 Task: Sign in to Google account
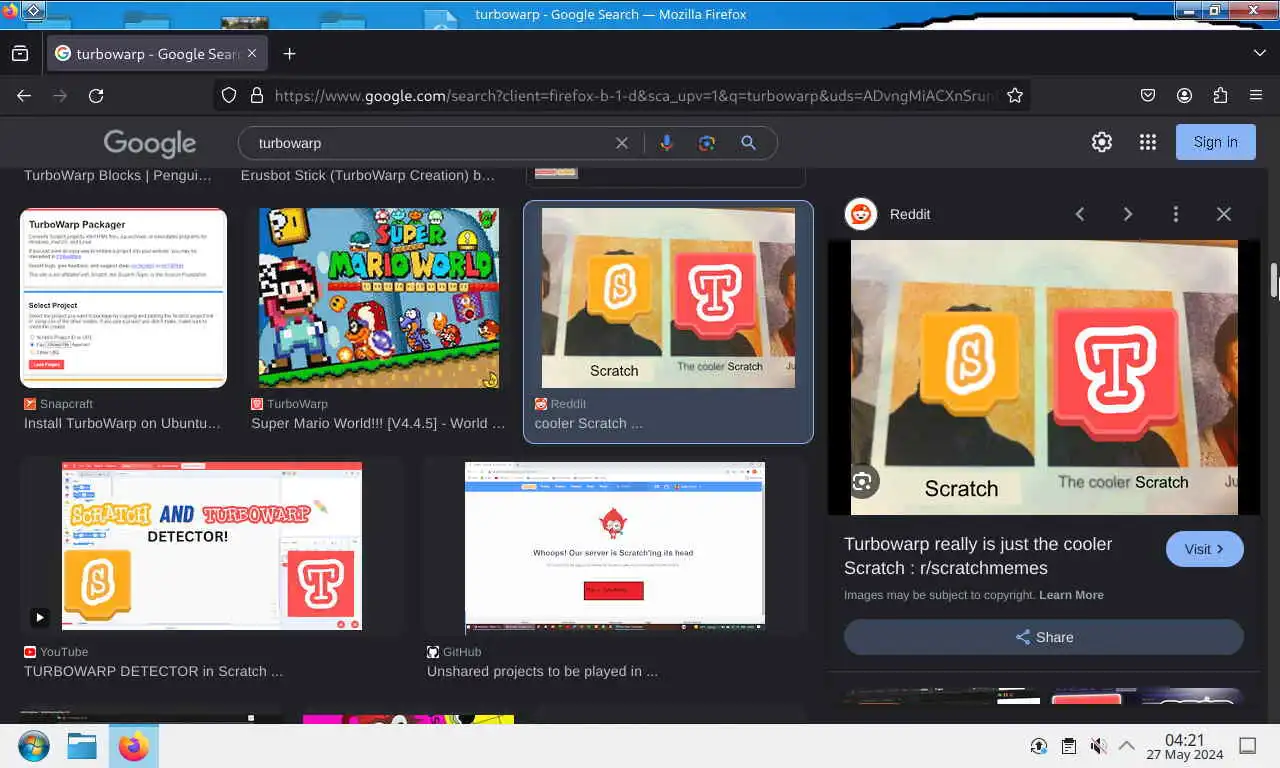point(1216,142)
